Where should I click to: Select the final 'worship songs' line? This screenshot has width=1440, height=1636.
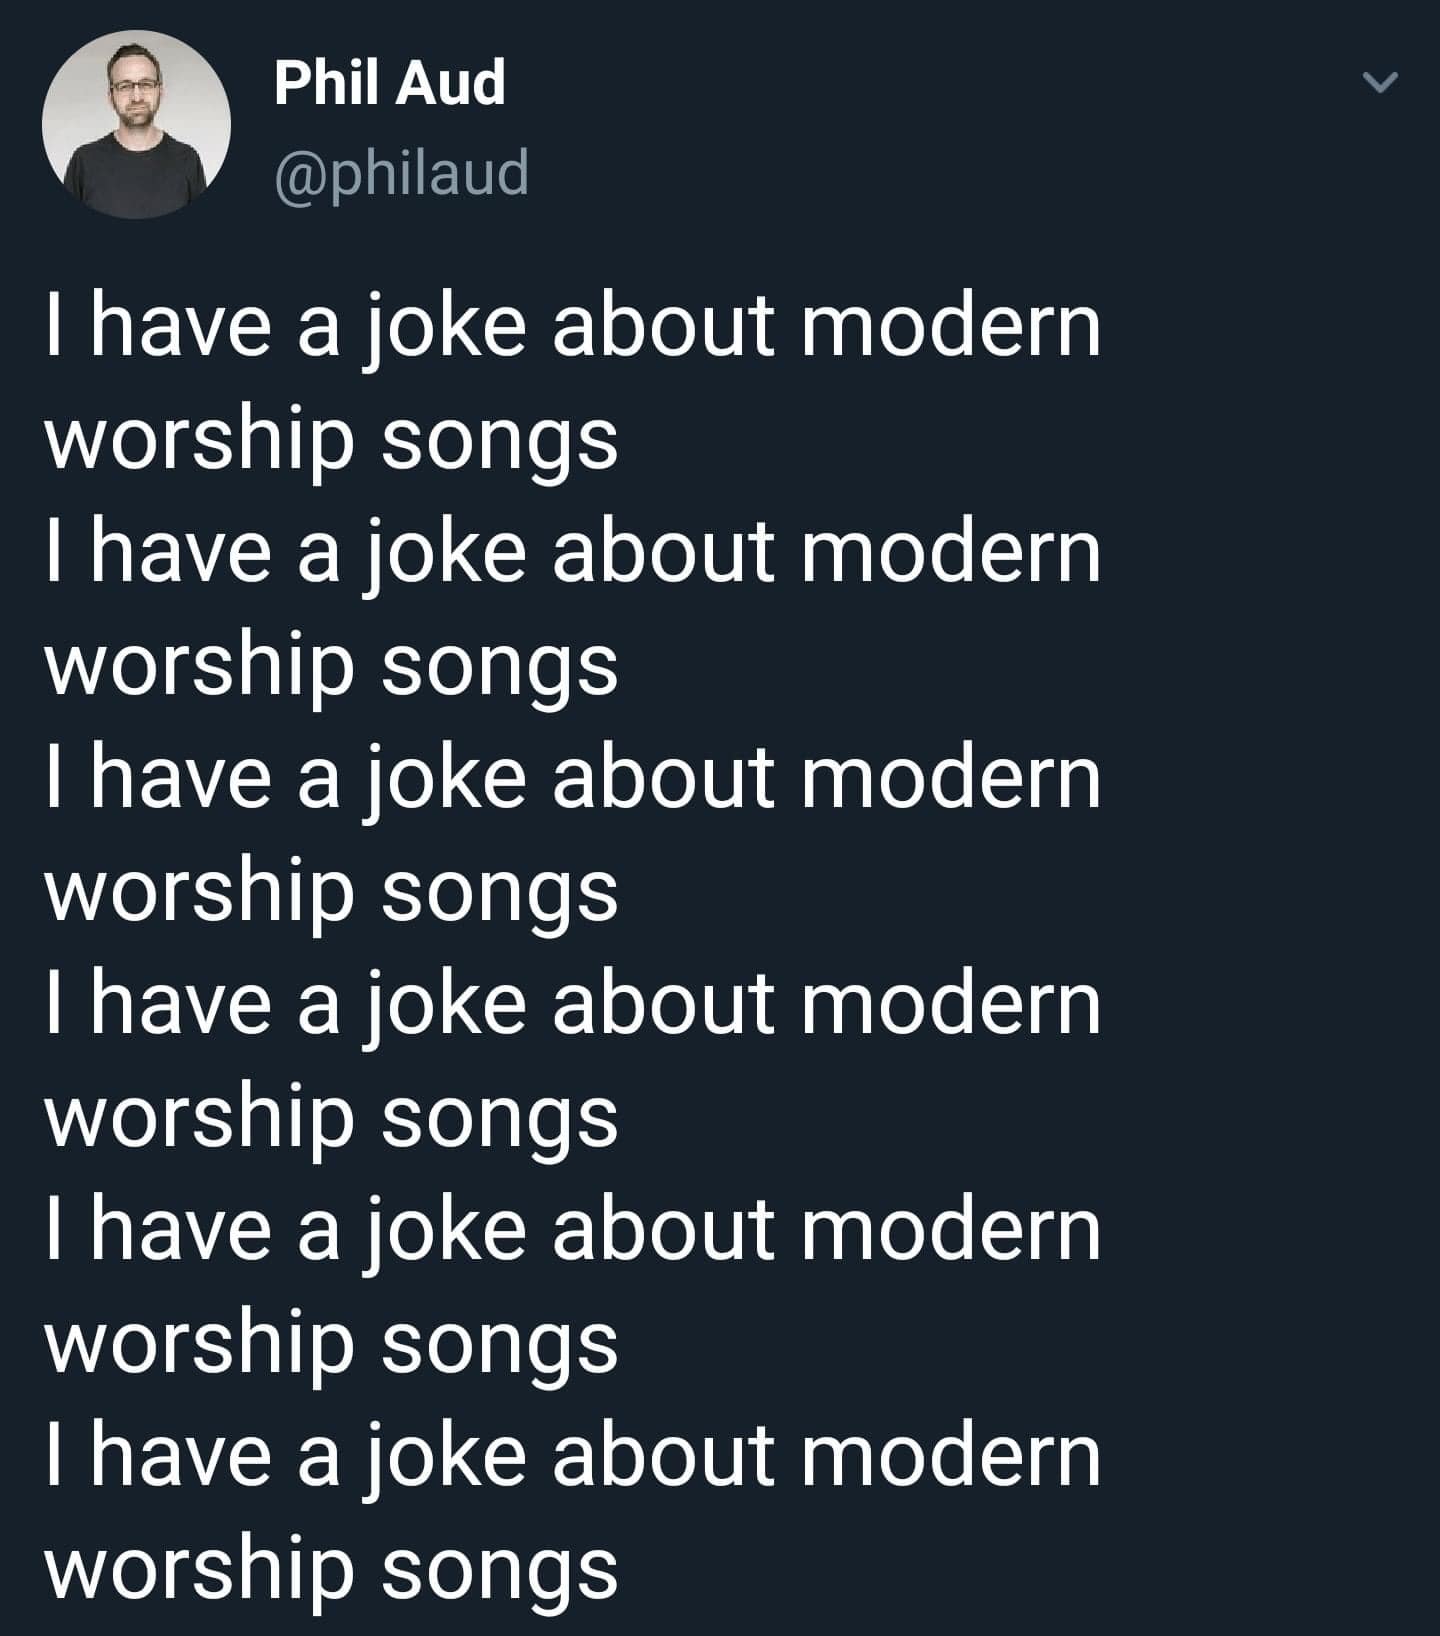coord(332,1569)
